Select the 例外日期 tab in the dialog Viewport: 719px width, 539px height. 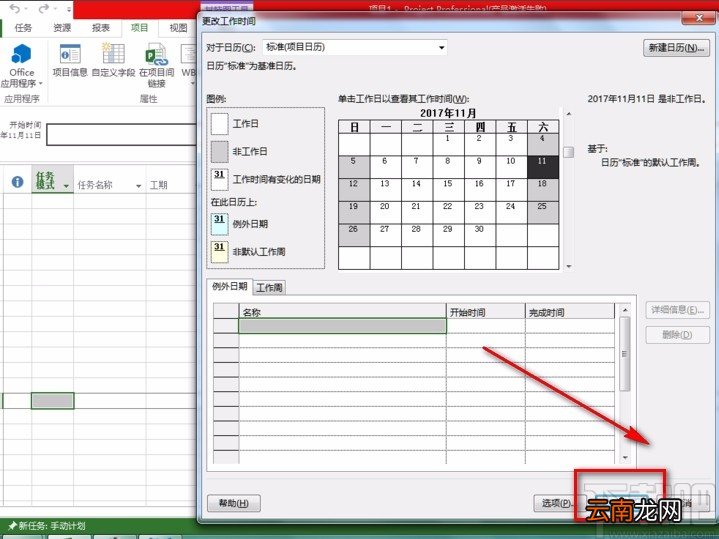[229, 287]
